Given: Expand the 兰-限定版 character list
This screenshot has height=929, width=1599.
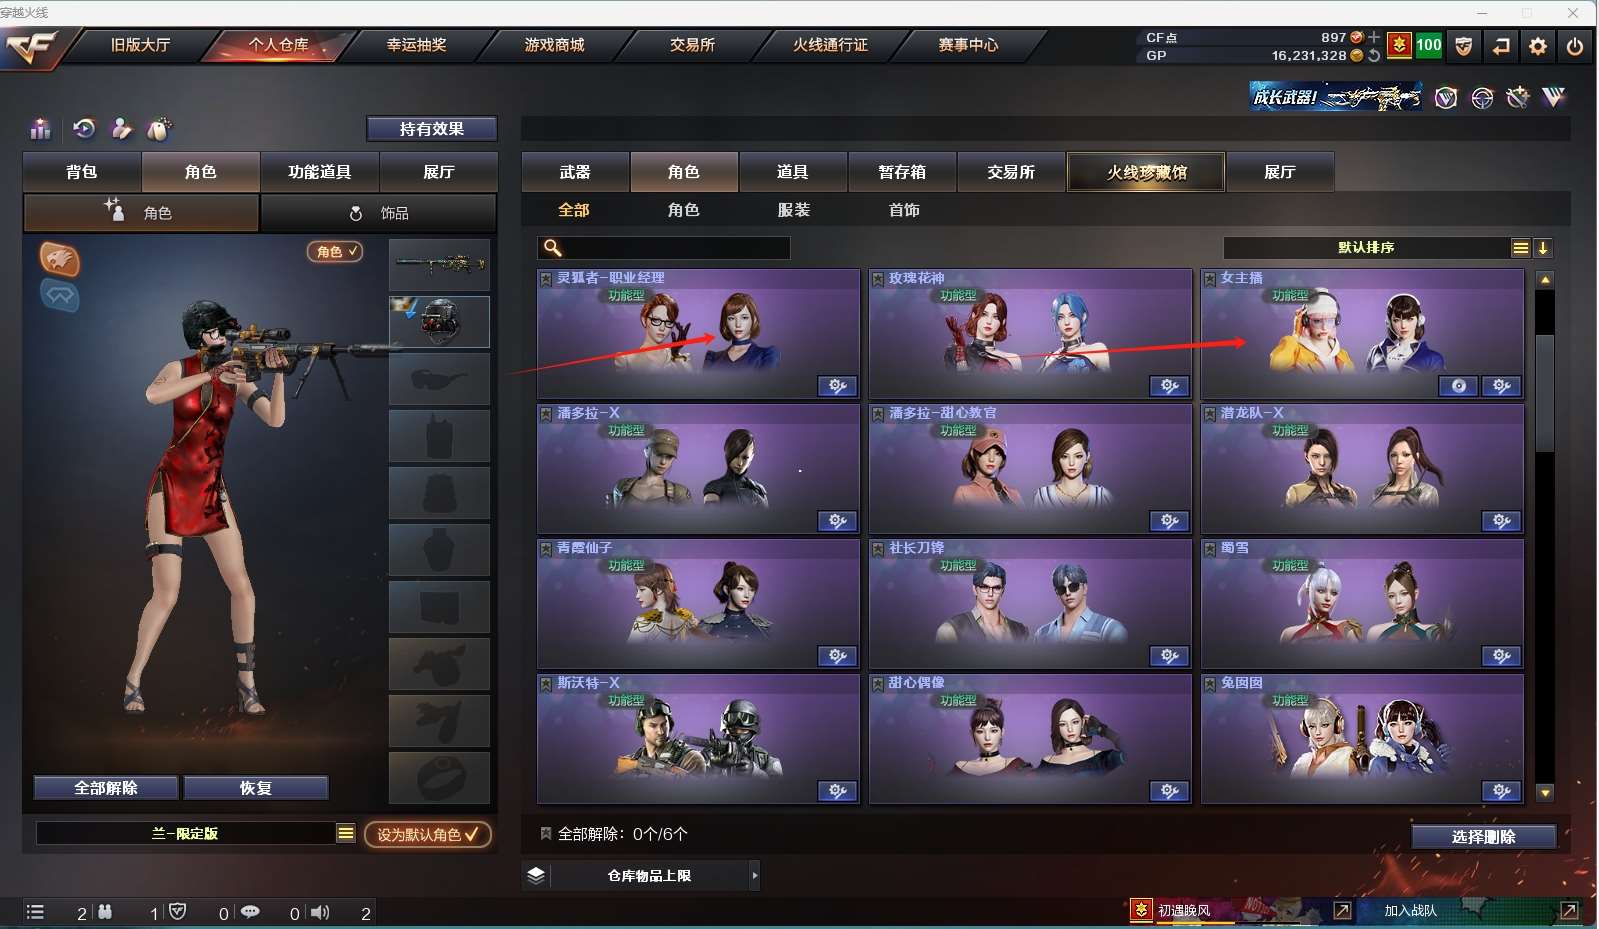Looking at the screenshot, I should [346, 833].
